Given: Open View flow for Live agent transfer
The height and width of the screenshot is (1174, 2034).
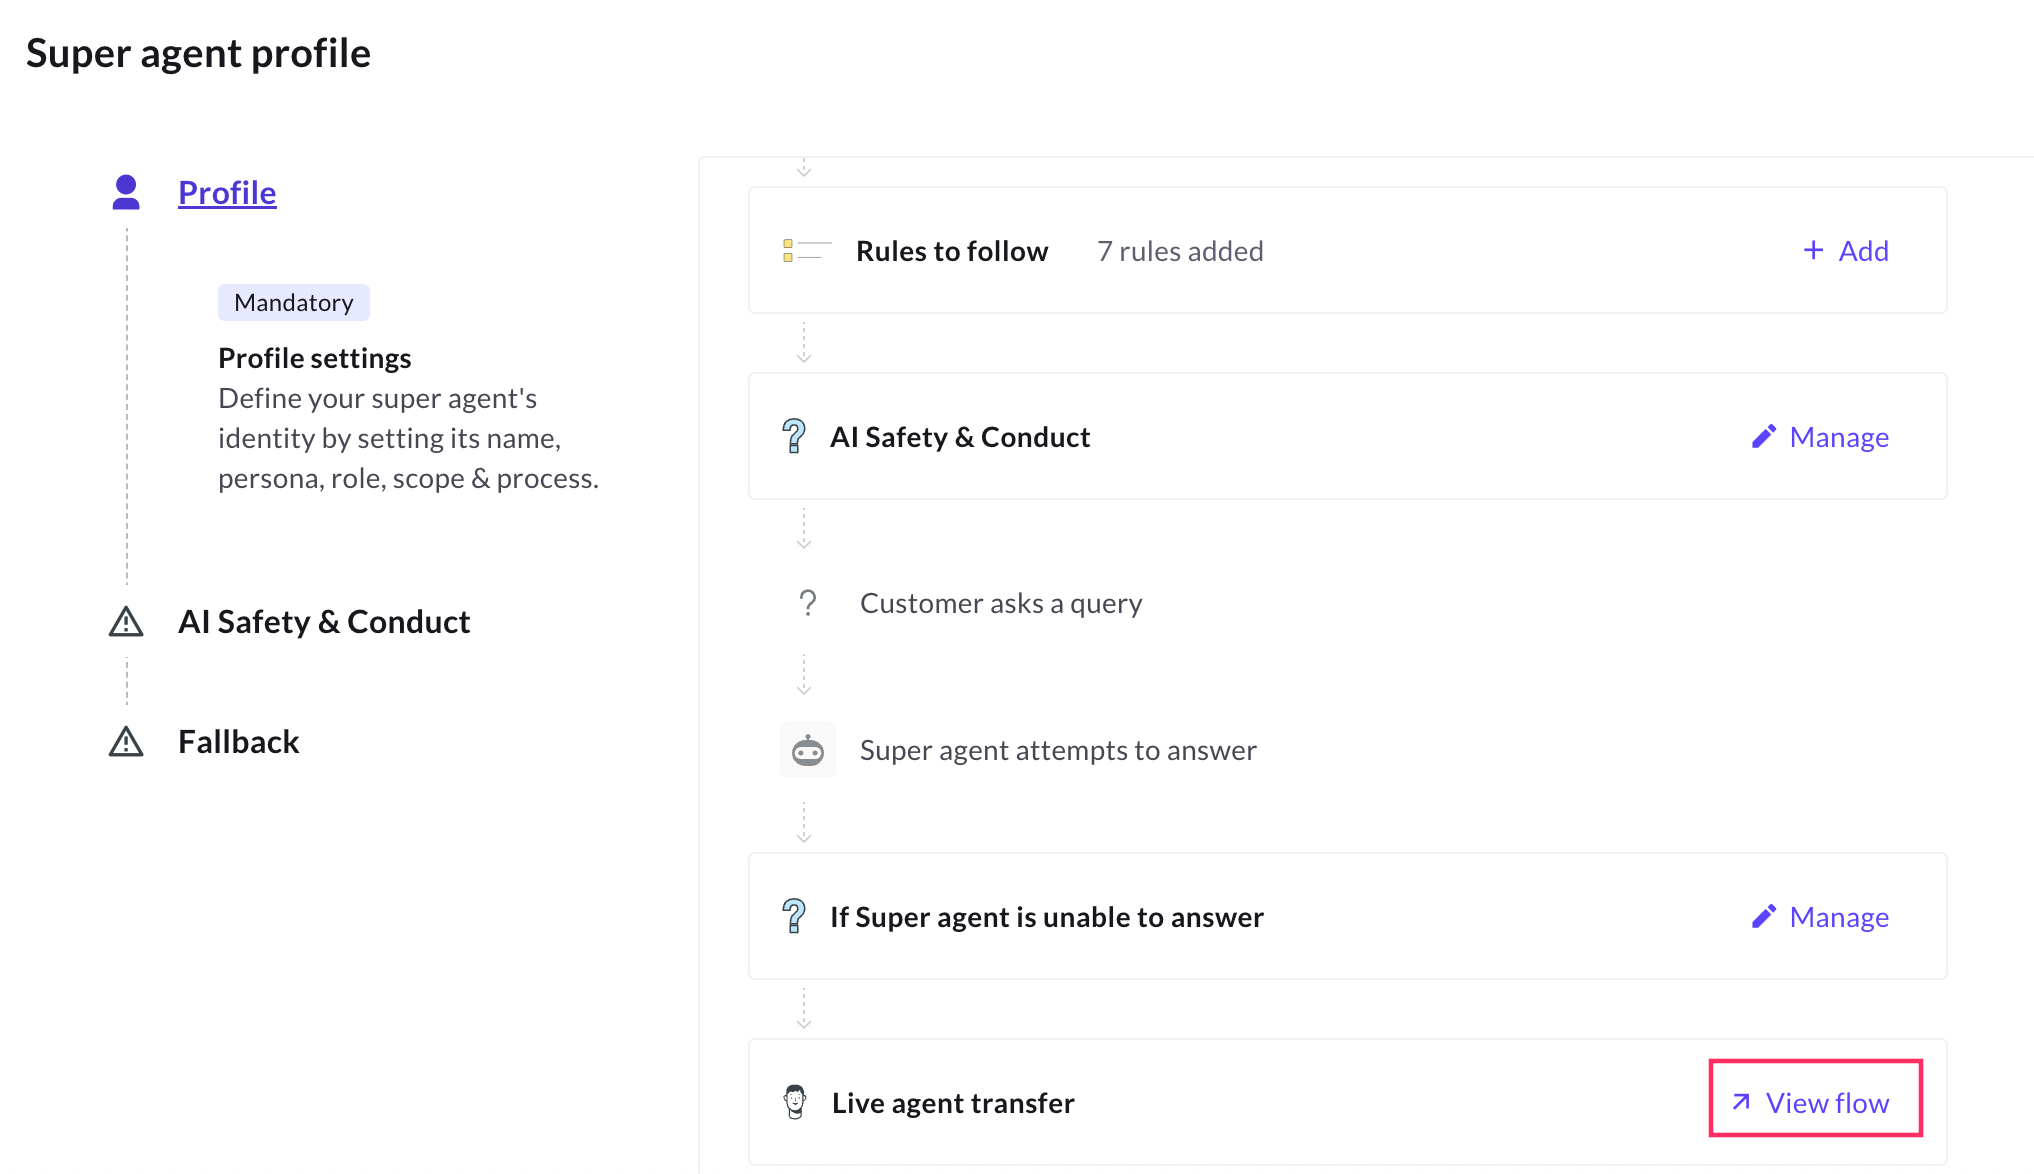Looking at the screenshot, I should 1815,1102.
